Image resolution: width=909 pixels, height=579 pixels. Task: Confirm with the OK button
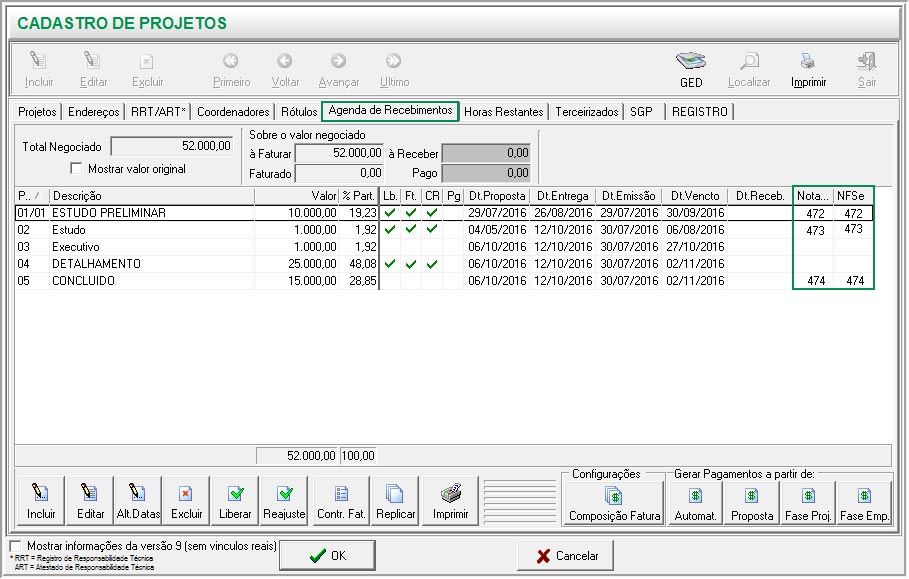click(x=327, y=556)
